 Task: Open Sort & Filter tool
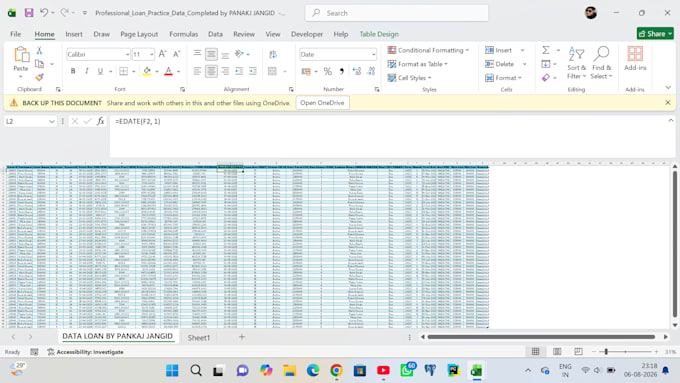click(x=576, y=62)
